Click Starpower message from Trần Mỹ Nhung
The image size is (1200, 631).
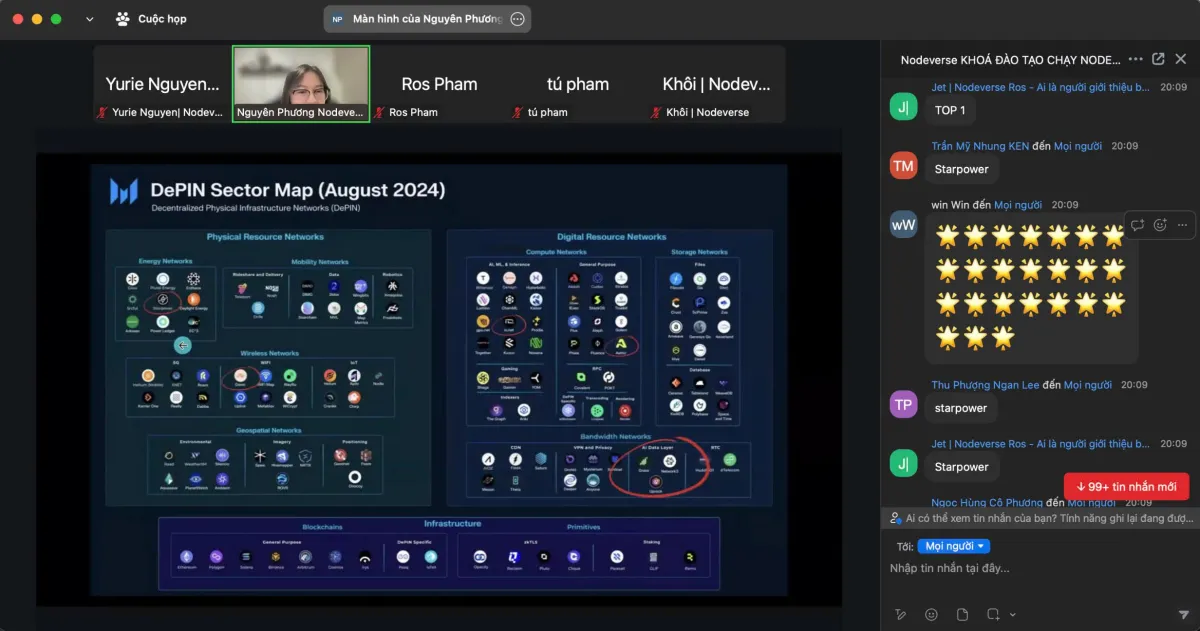961,169
